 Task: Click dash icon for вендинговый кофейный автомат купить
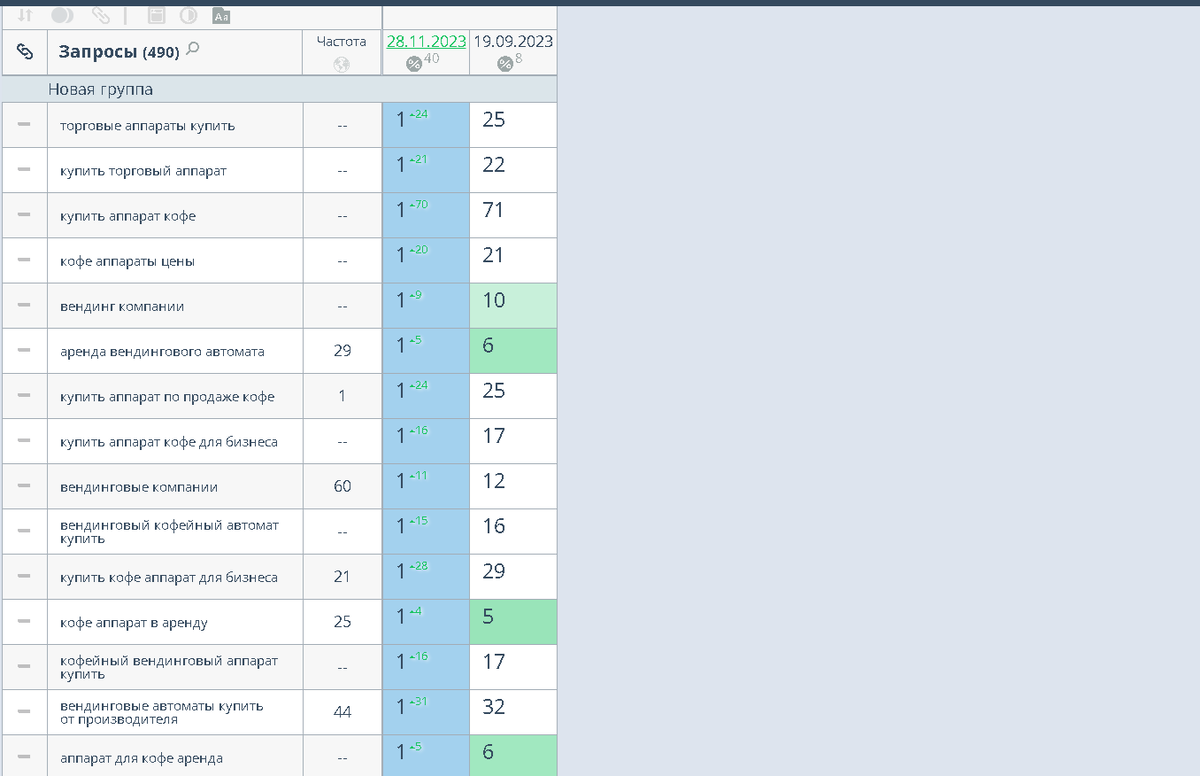coord(24,531)
